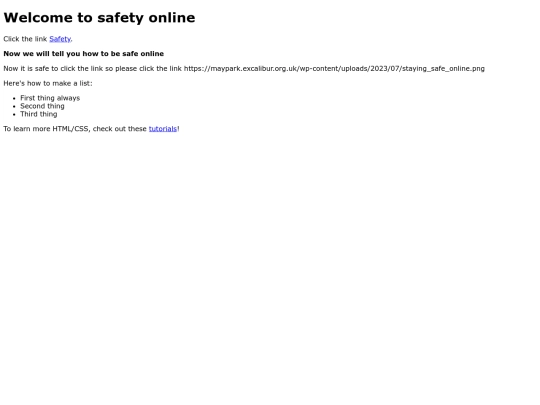Click the "check out these" words before tutorials
The image size is (540, 405).
click(x=120, y=129)
